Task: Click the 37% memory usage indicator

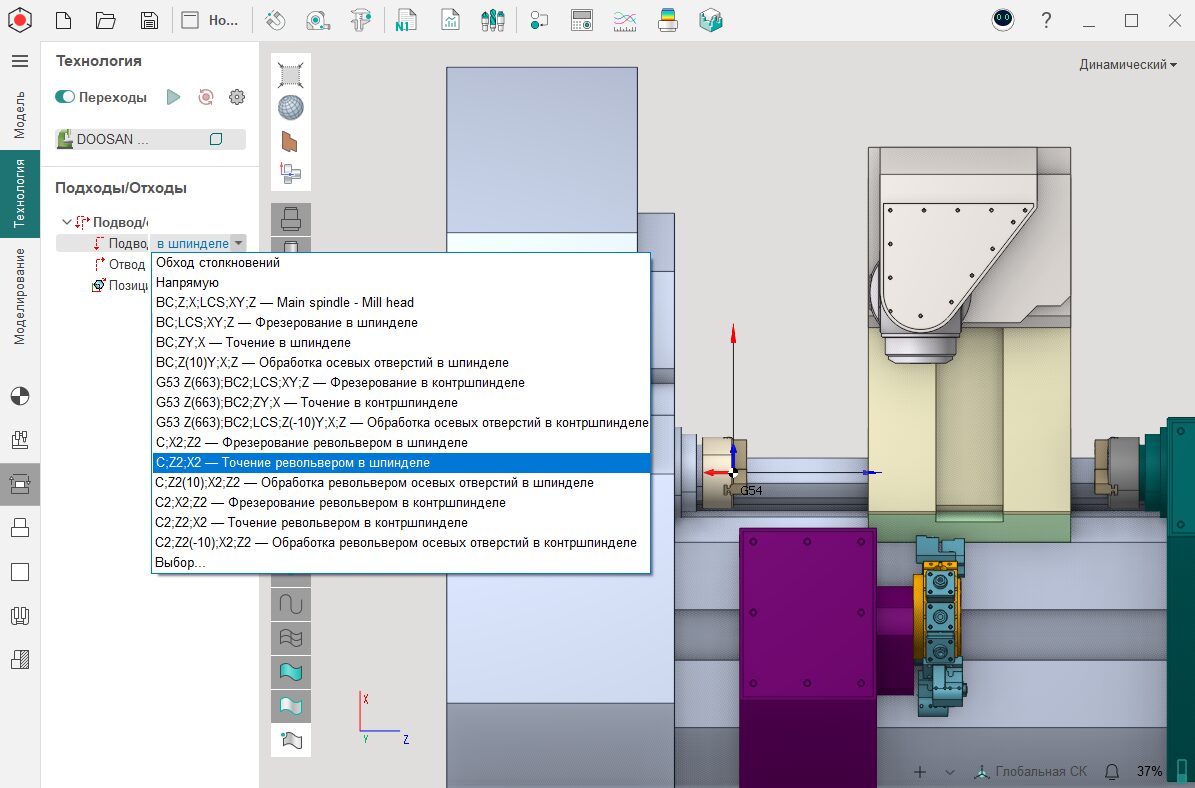Action: tap(1149, 771)
